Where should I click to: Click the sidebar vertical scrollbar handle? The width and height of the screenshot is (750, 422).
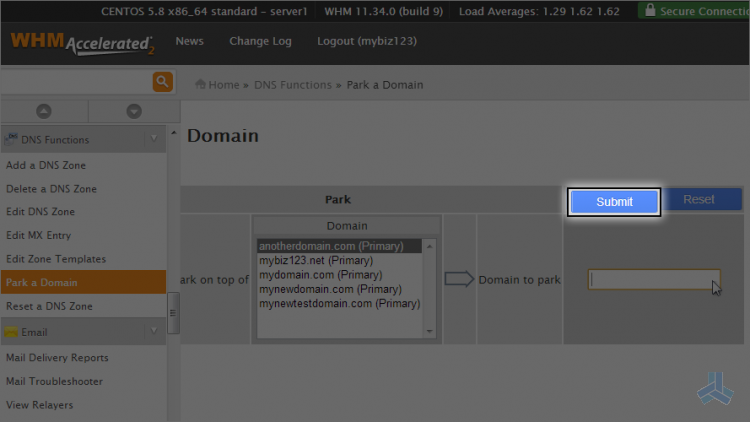click(x=173, y=313)
